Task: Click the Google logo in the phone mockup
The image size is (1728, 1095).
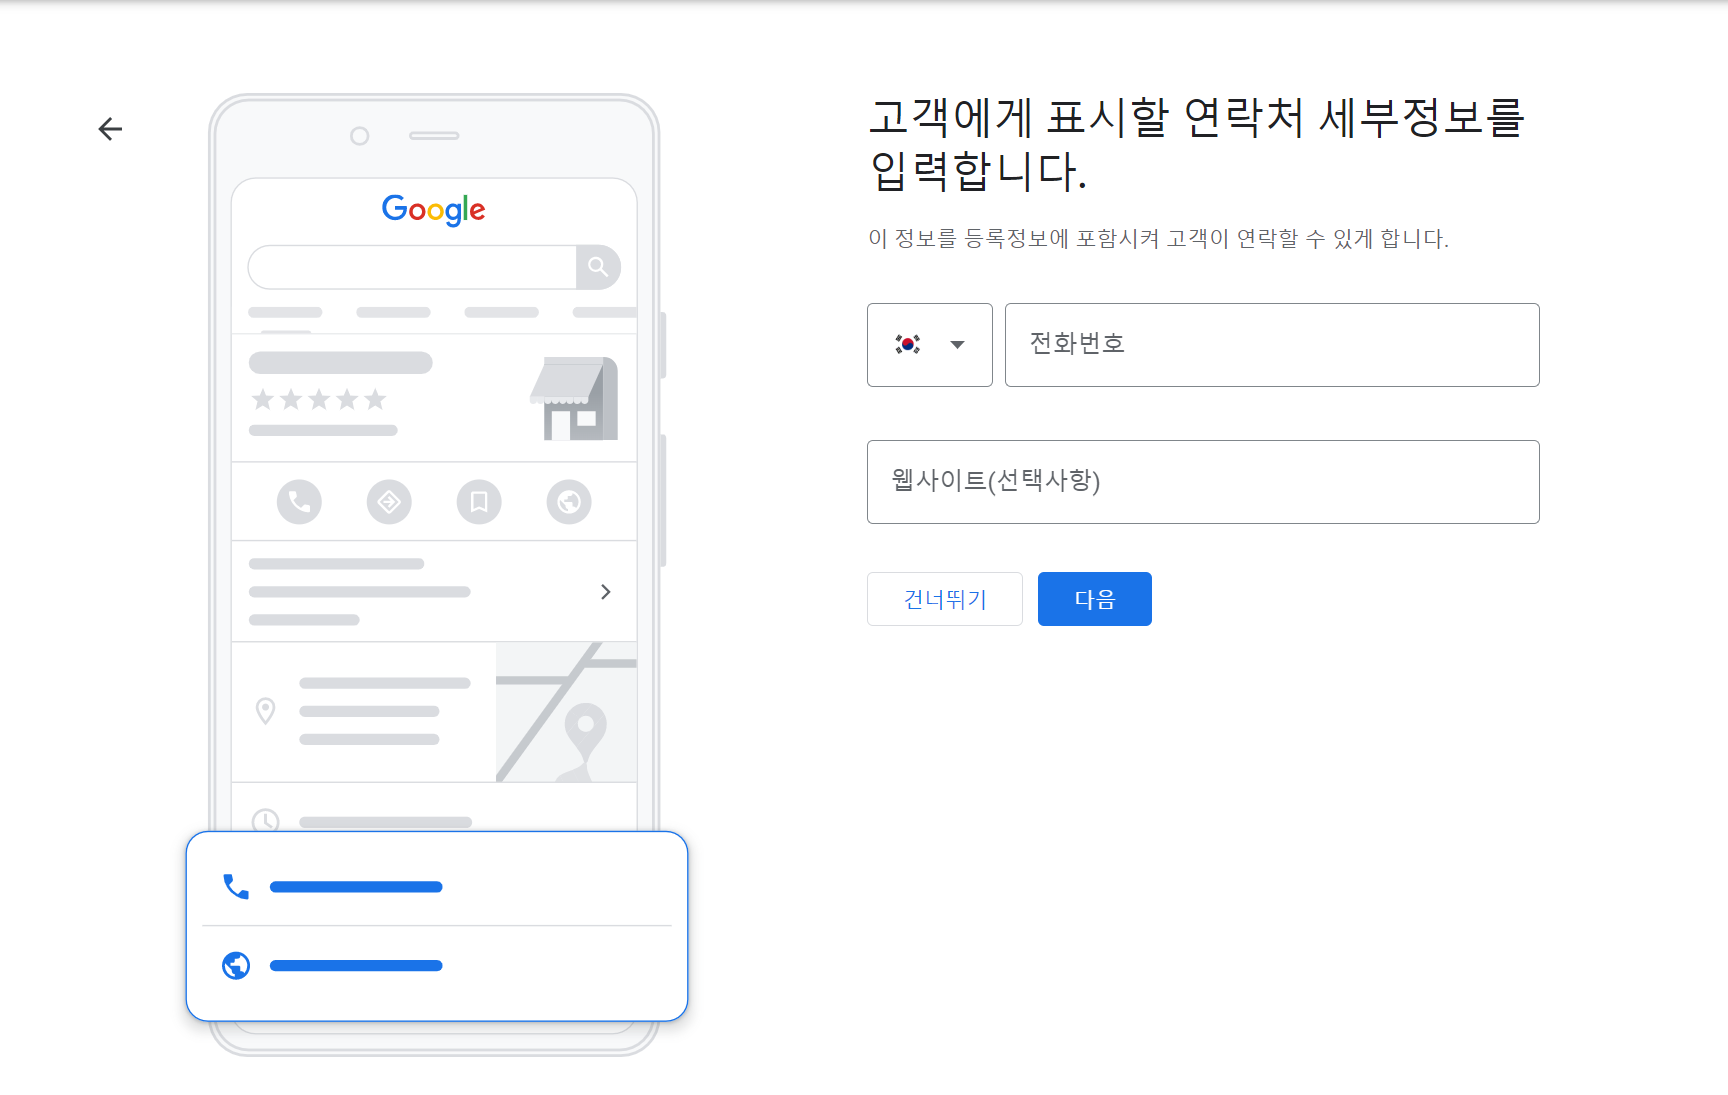Action: [433, 210]
